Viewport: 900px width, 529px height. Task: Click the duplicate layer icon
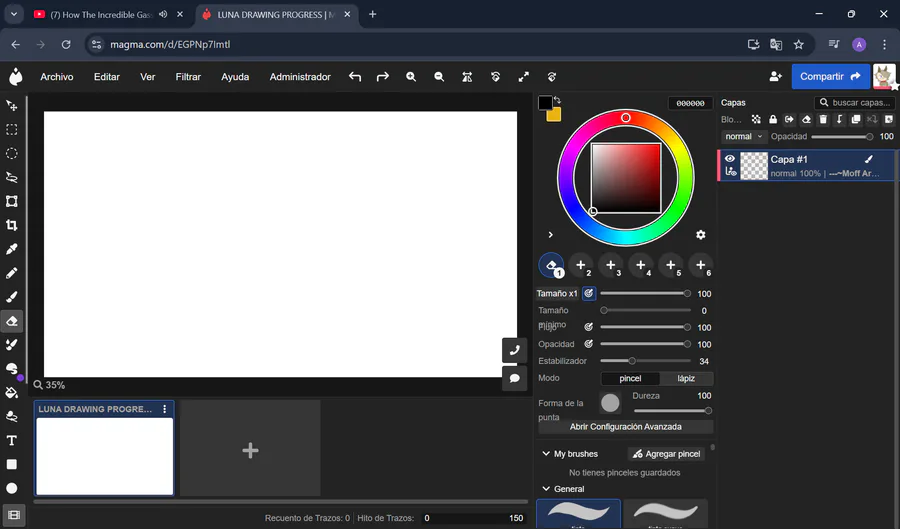pos(856,119)
